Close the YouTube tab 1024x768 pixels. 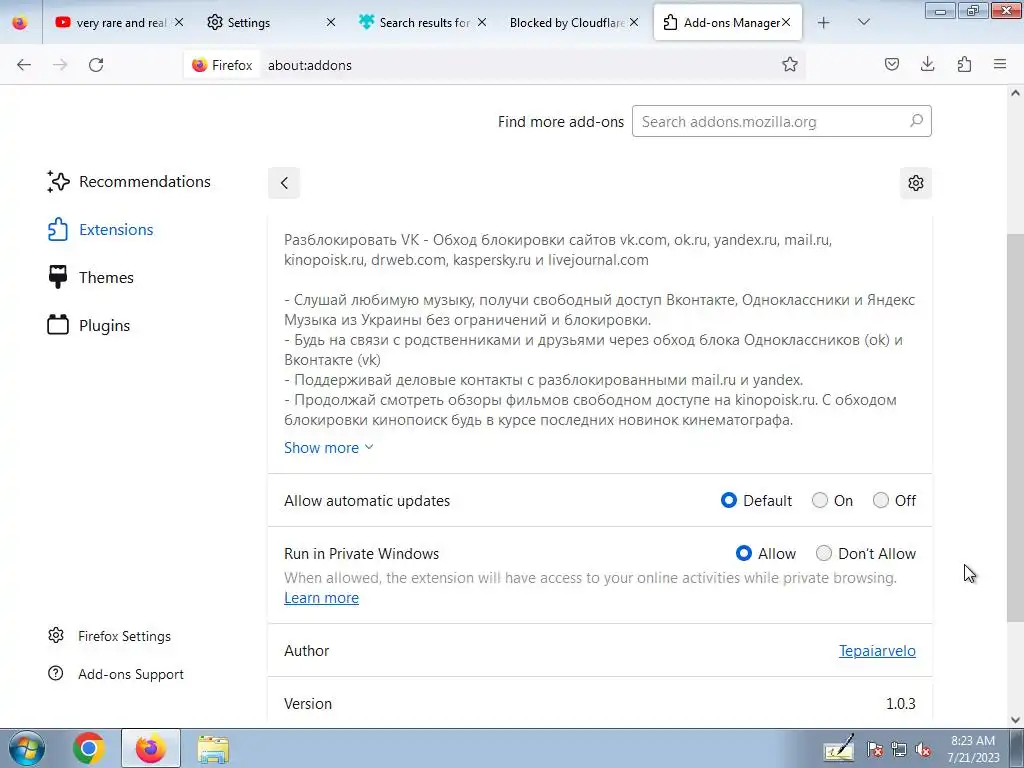[179, 22]
